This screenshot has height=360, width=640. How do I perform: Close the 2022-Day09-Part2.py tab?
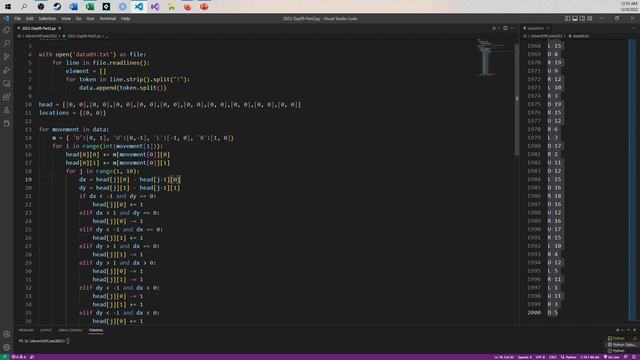(x=60, y=28)
